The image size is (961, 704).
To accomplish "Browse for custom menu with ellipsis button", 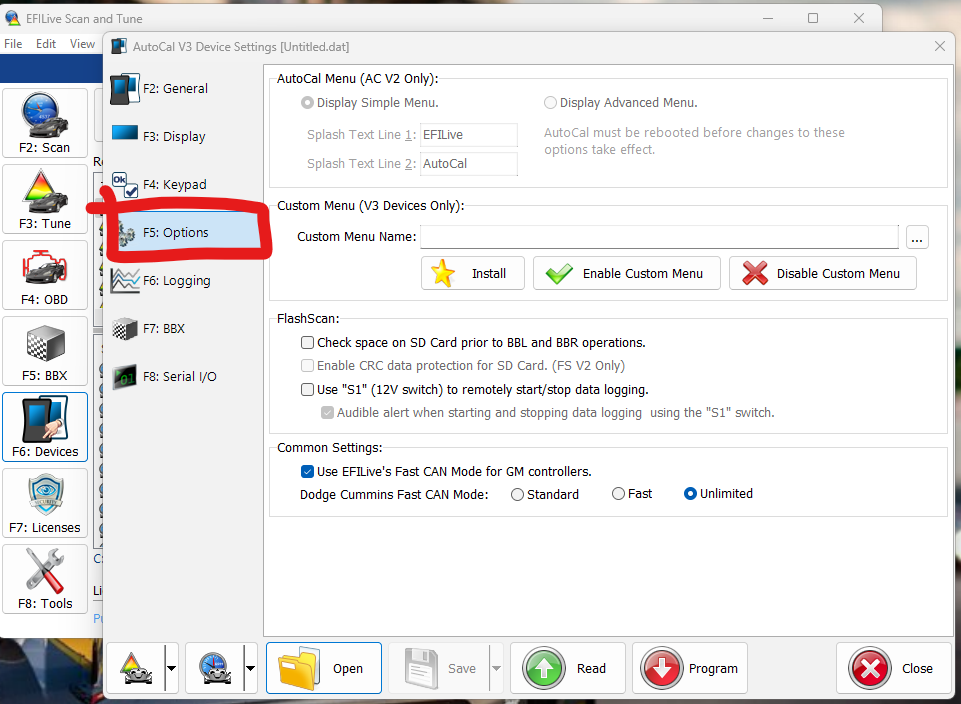I will [x=917, y=237].
